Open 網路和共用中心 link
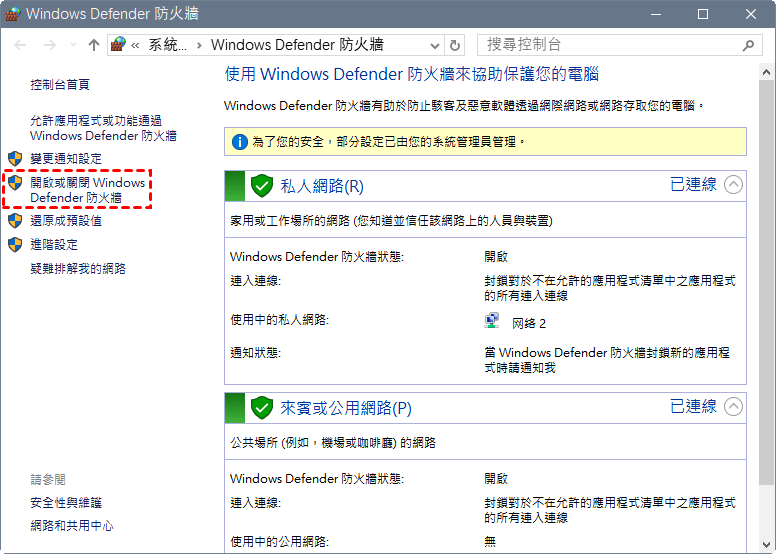Screen dimensions: 776x554 pyautogui.click(x=72, y=526)
